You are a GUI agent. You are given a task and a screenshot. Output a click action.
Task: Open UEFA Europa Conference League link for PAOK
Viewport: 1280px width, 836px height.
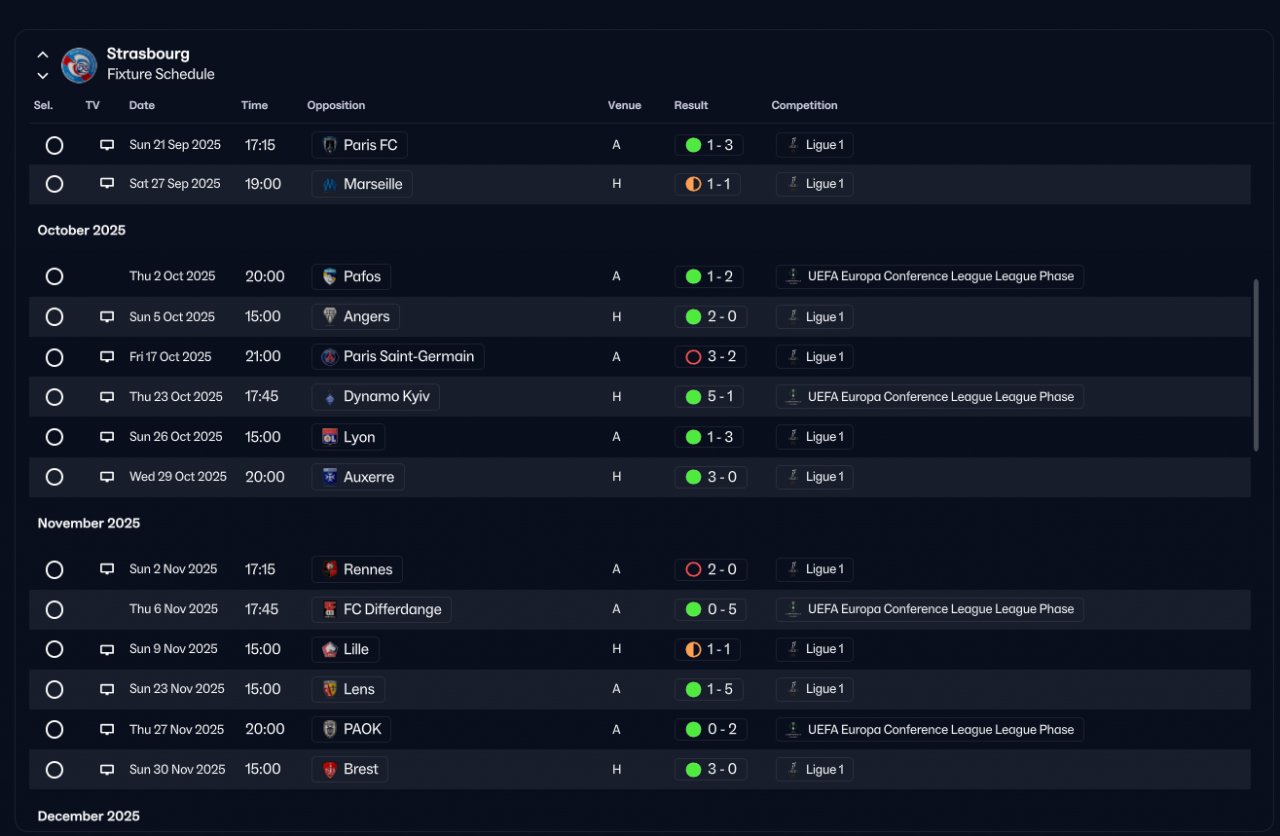coord(930,729)
